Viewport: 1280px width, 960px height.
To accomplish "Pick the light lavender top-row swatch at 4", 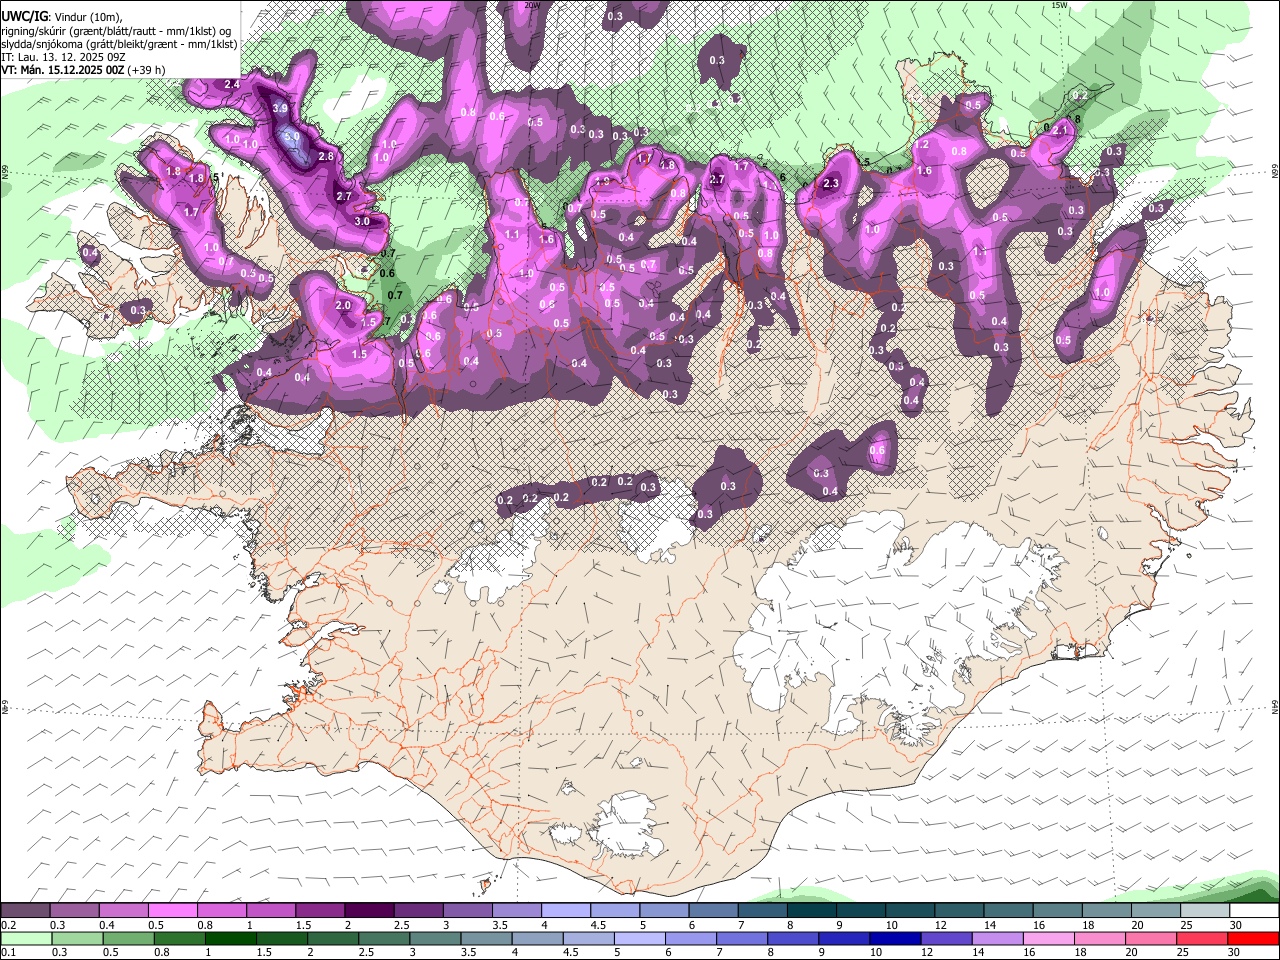I will [x=566, y=911].
